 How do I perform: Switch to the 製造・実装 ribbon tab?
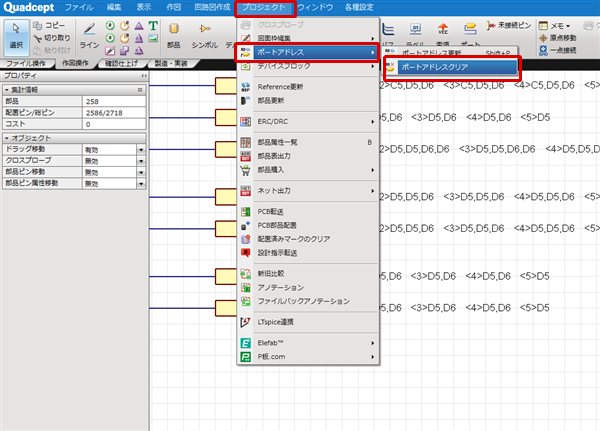click(x=171, y=64)
